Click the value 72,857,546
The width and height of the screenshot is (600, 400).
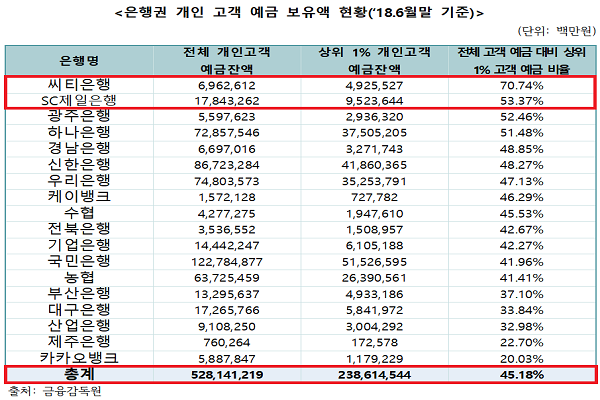point(227,133)
